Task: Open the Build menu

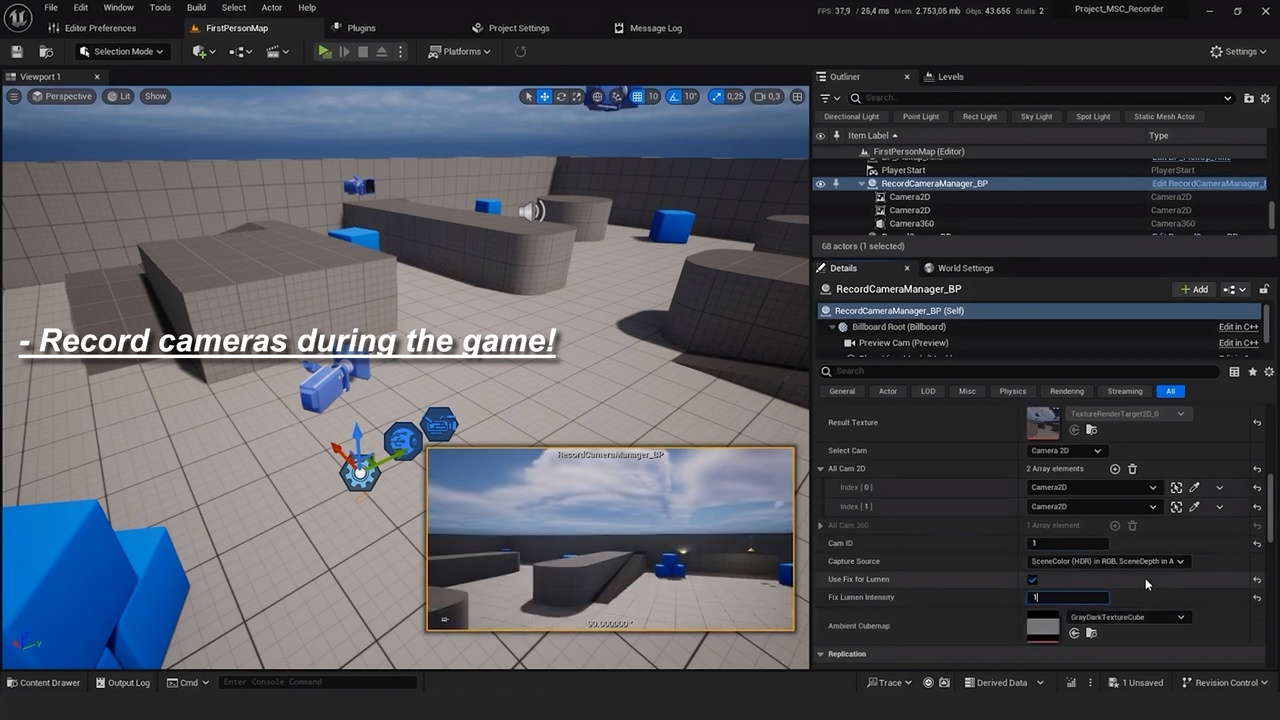Action: 196,8
